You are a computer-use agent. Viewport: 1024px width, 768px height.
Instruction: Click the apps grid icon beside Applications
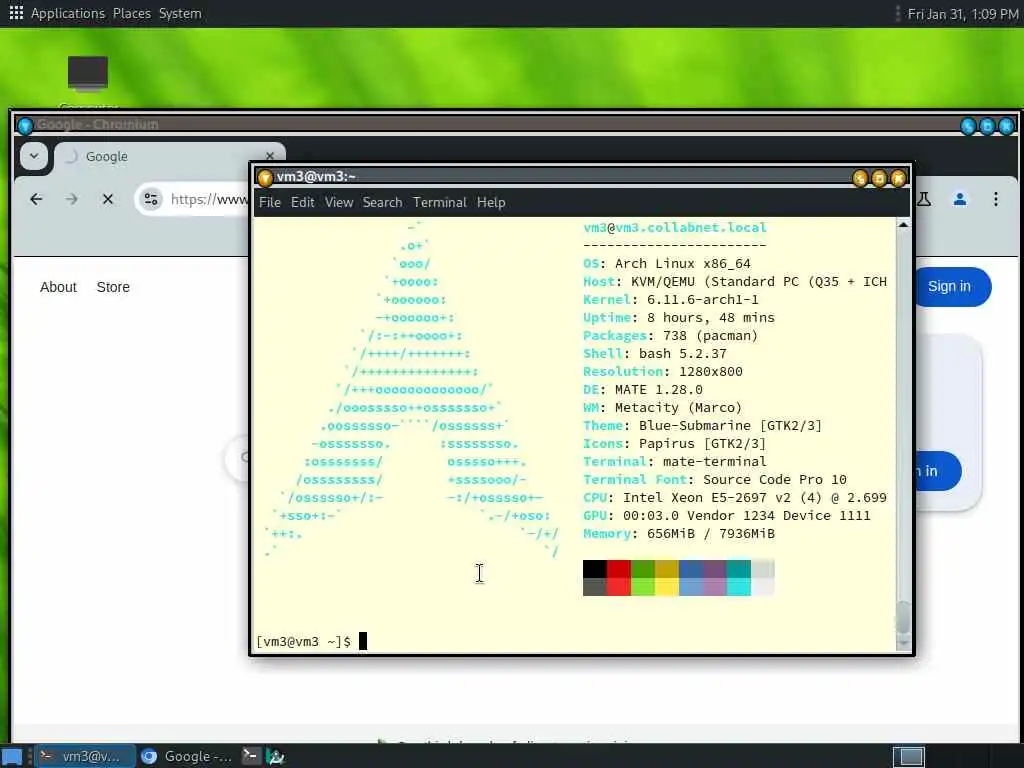click(16, 13)
